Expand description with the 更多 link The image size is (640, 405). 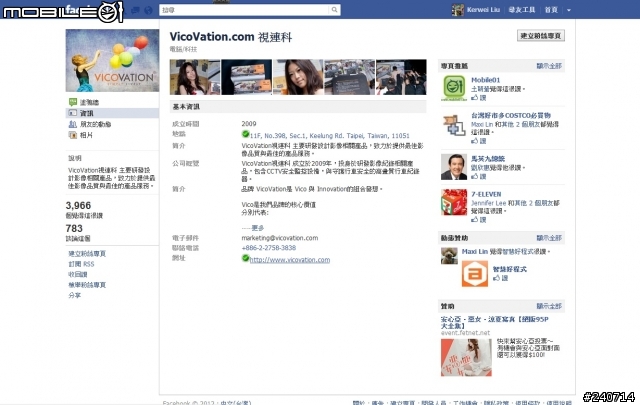click(x=257, y=228)
